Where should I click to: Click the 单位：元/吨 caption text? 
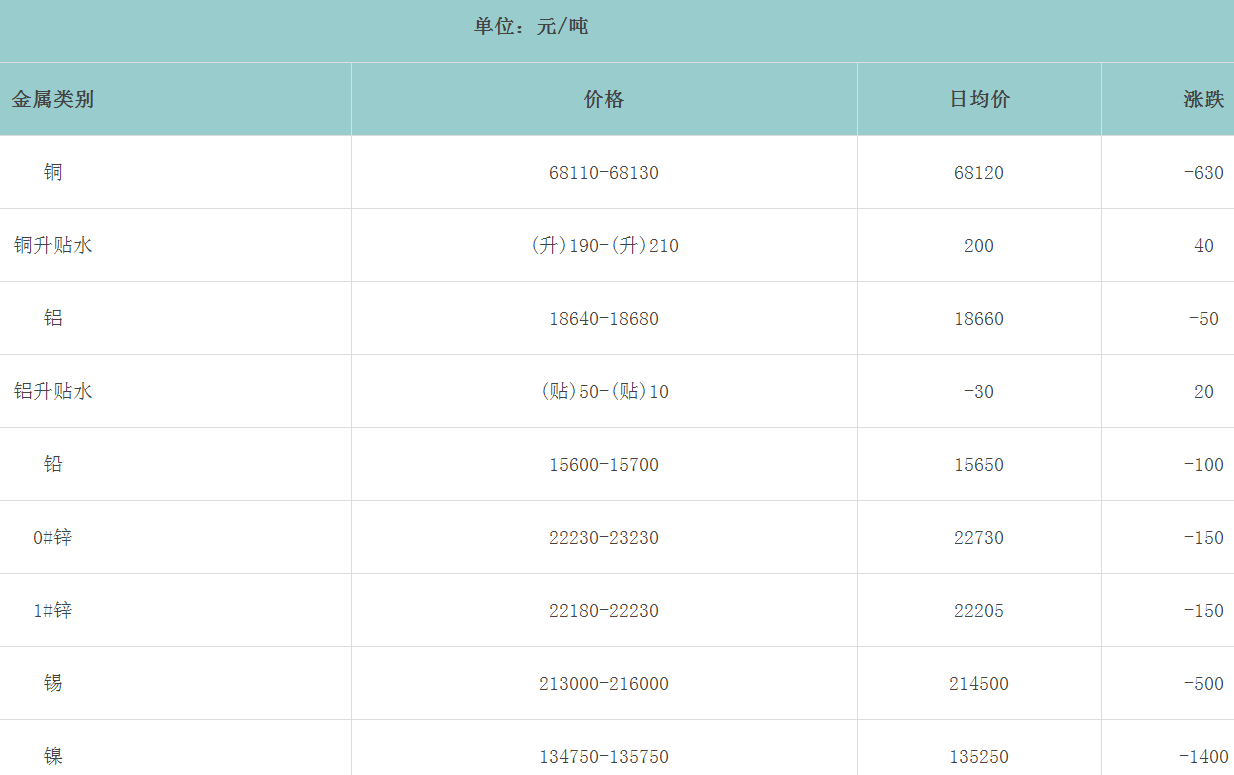531,27
